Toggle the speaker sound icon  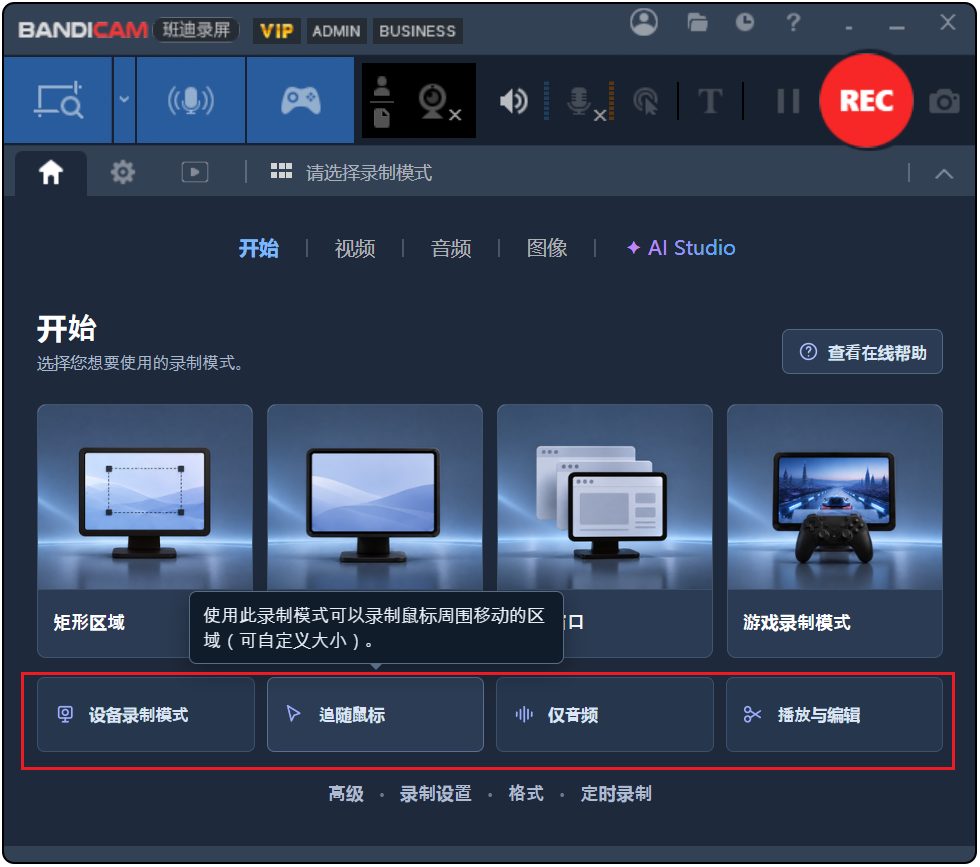pos(514,101)
